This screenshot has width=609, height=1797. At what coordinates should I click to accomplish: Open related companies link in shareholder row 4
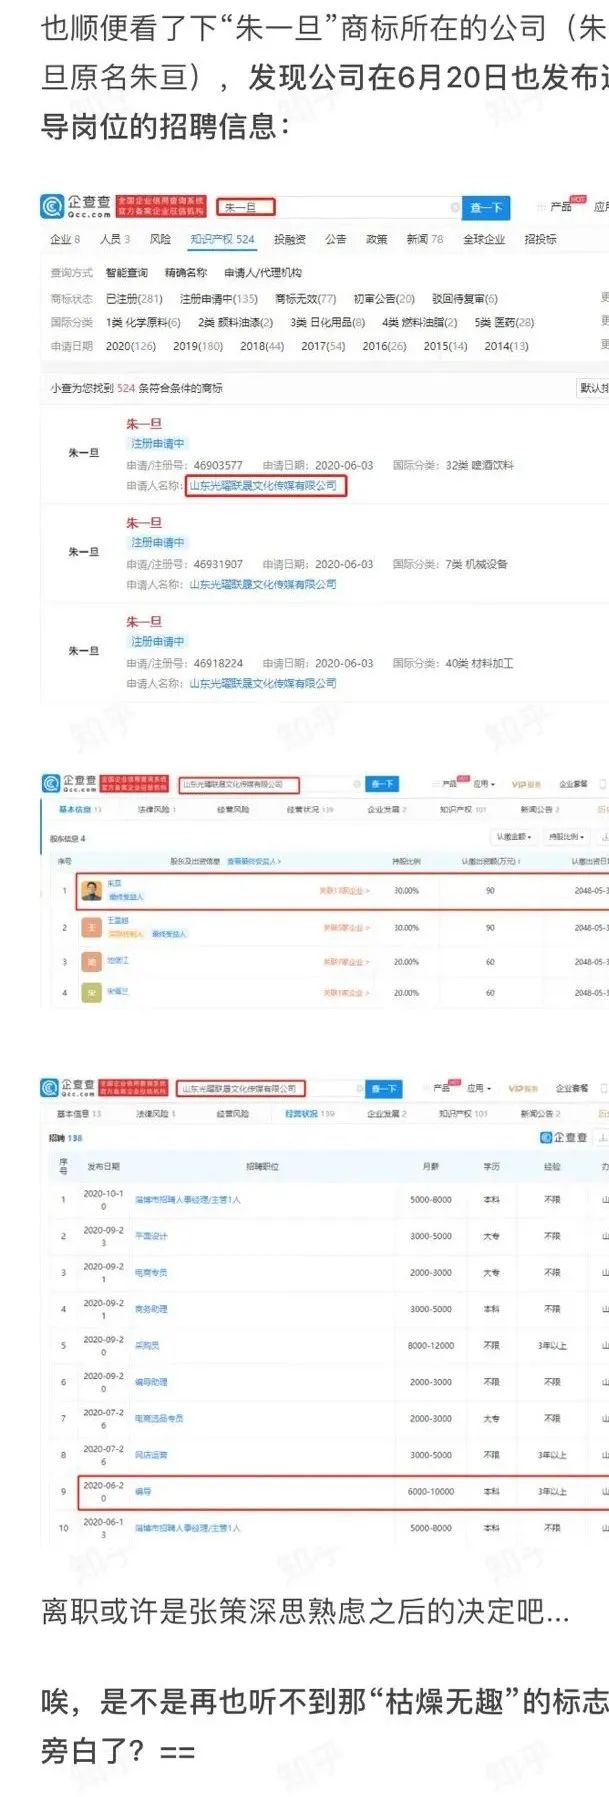[347, 993]
